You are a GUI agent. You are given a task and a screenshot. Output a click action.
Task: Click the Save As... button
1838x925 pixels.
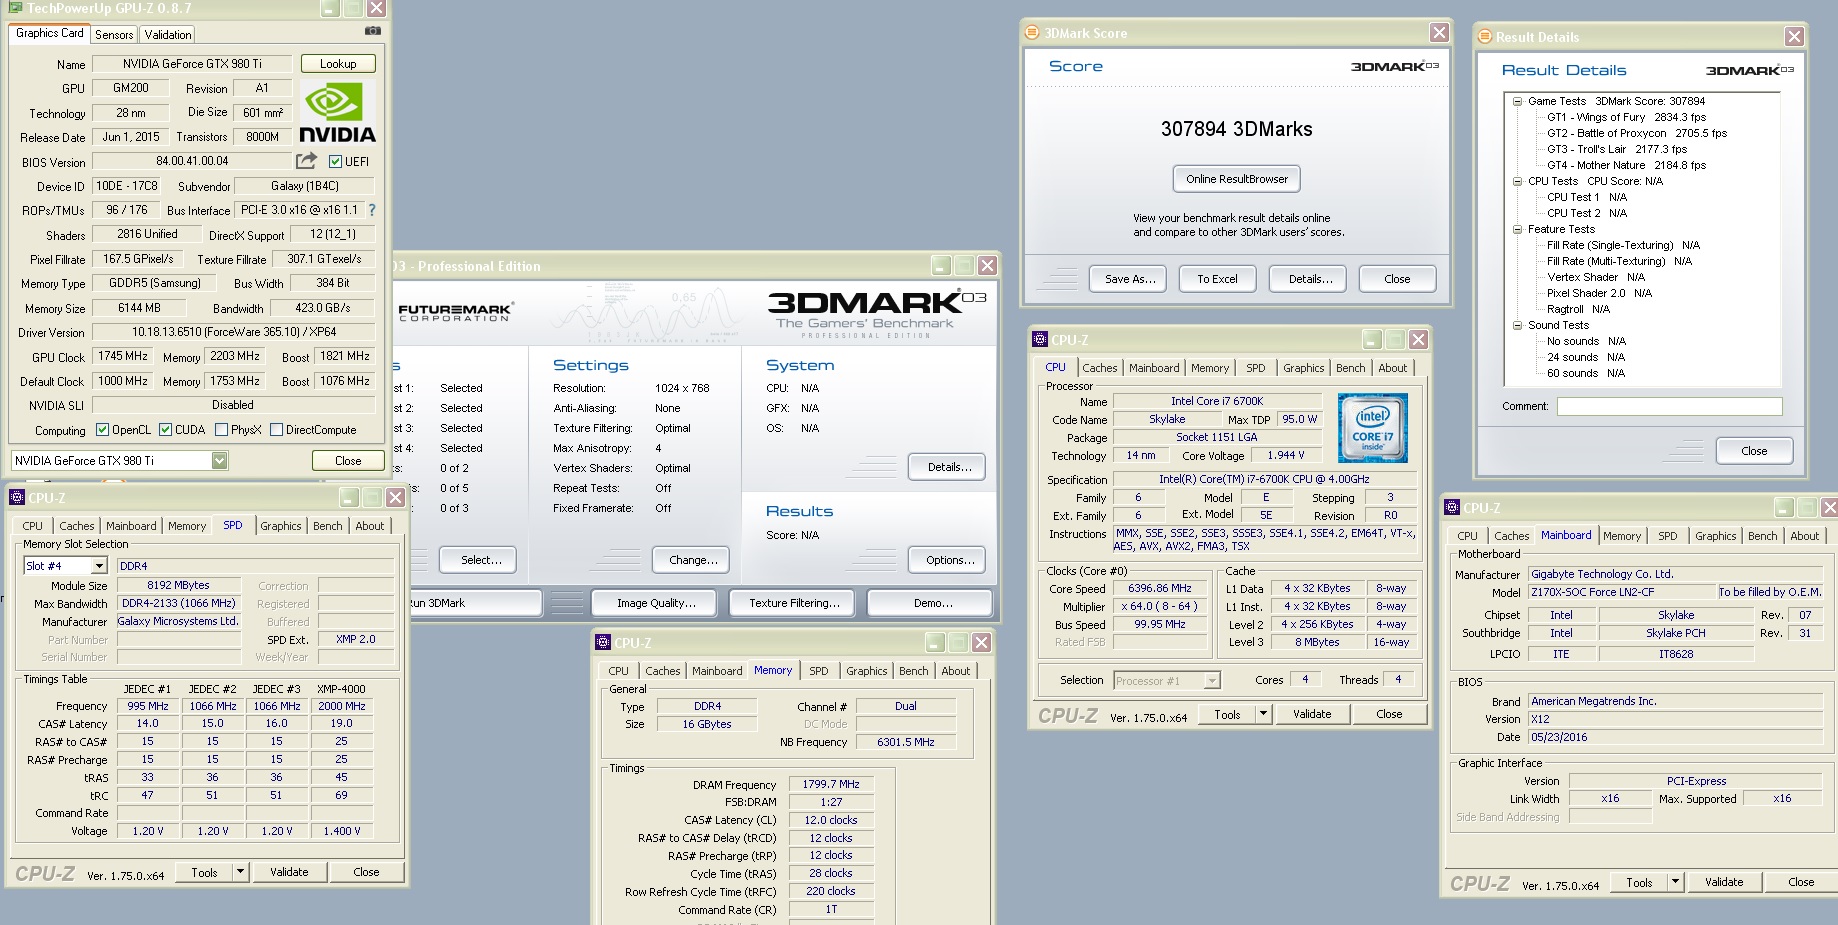click(x=1130, y=279)
